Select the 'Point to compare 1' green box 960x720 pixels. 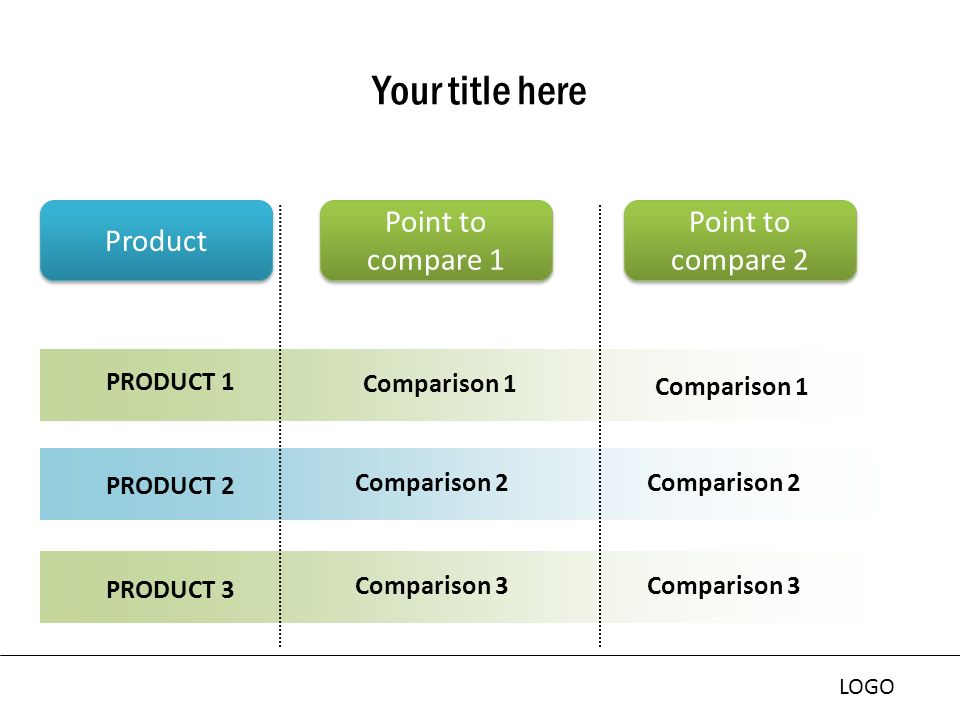(436, 241)
